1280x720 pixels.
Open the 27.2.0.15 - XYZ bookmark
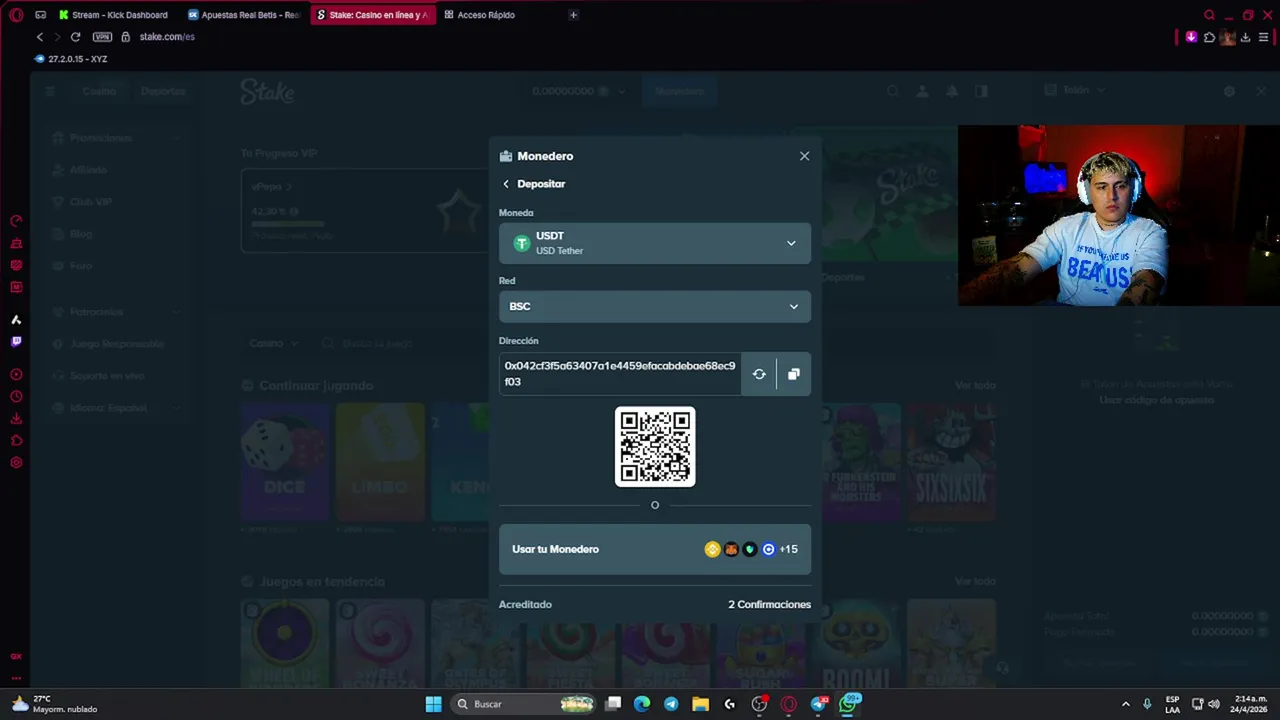pos(71,59)
